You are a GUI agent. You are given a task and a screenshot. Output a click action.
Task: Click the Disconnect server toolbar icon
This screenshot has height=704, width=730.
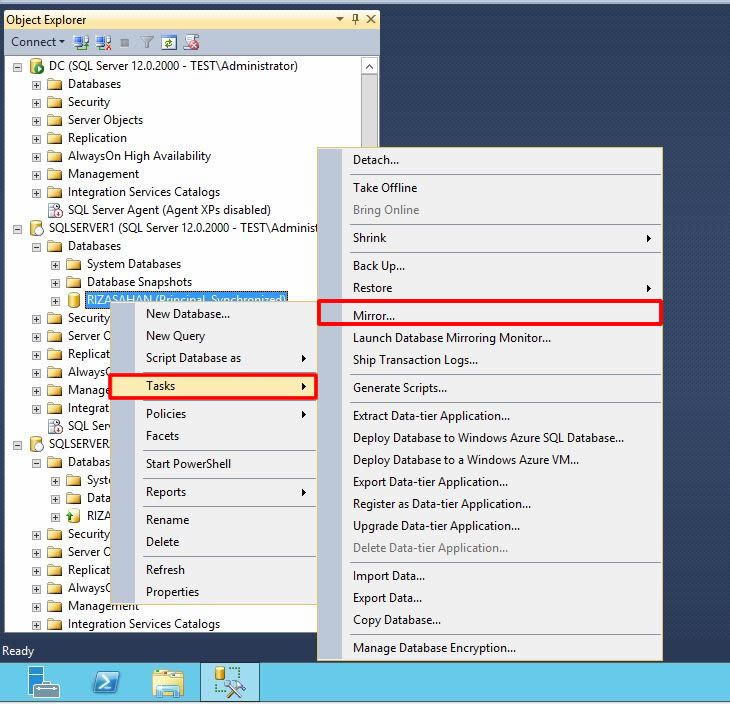click(x=102, y=42)
